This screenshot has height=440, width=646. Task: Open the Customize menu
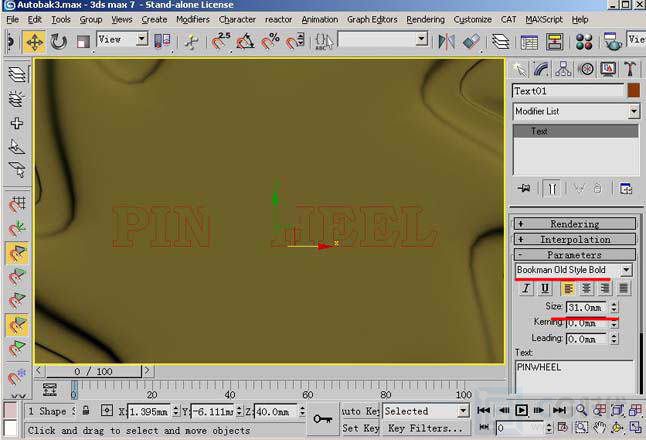tap(472, 20)
